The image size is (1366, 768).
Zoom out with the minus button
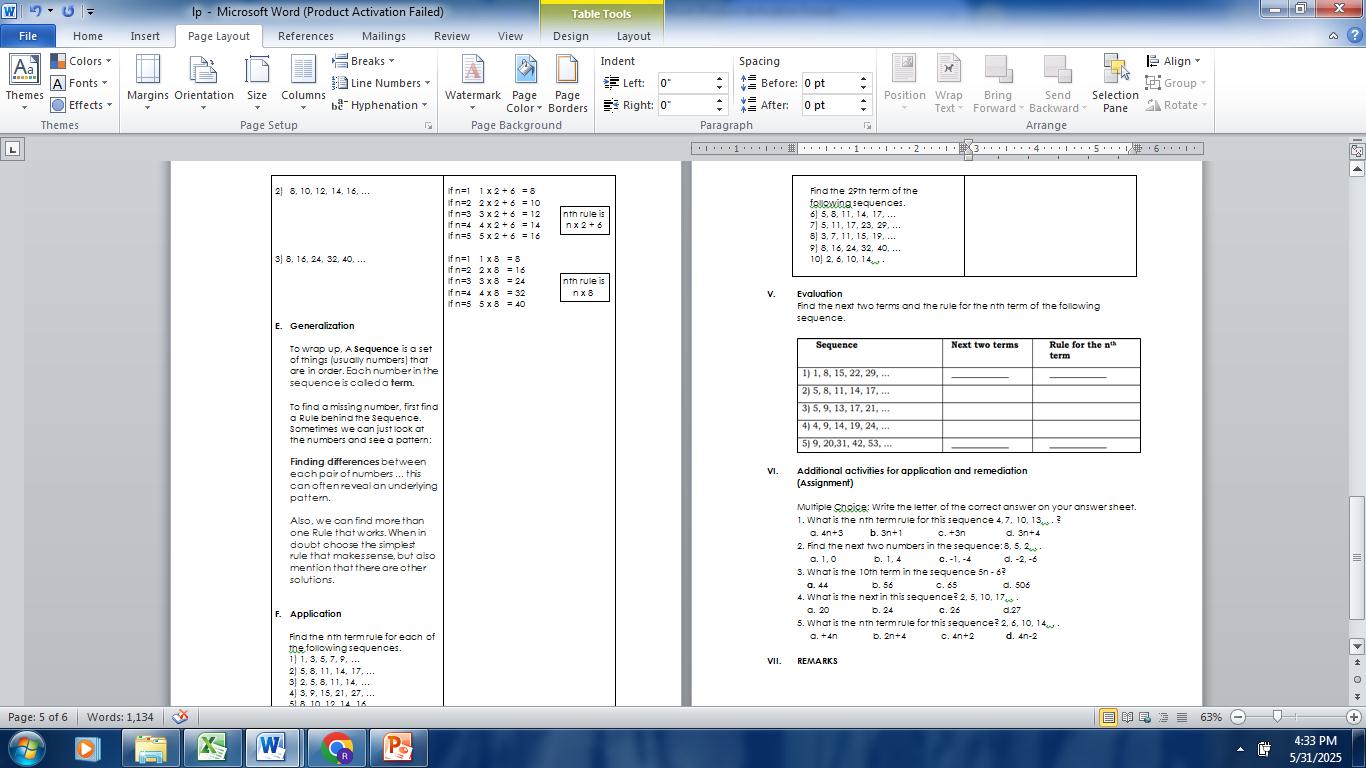point(1238,717)
